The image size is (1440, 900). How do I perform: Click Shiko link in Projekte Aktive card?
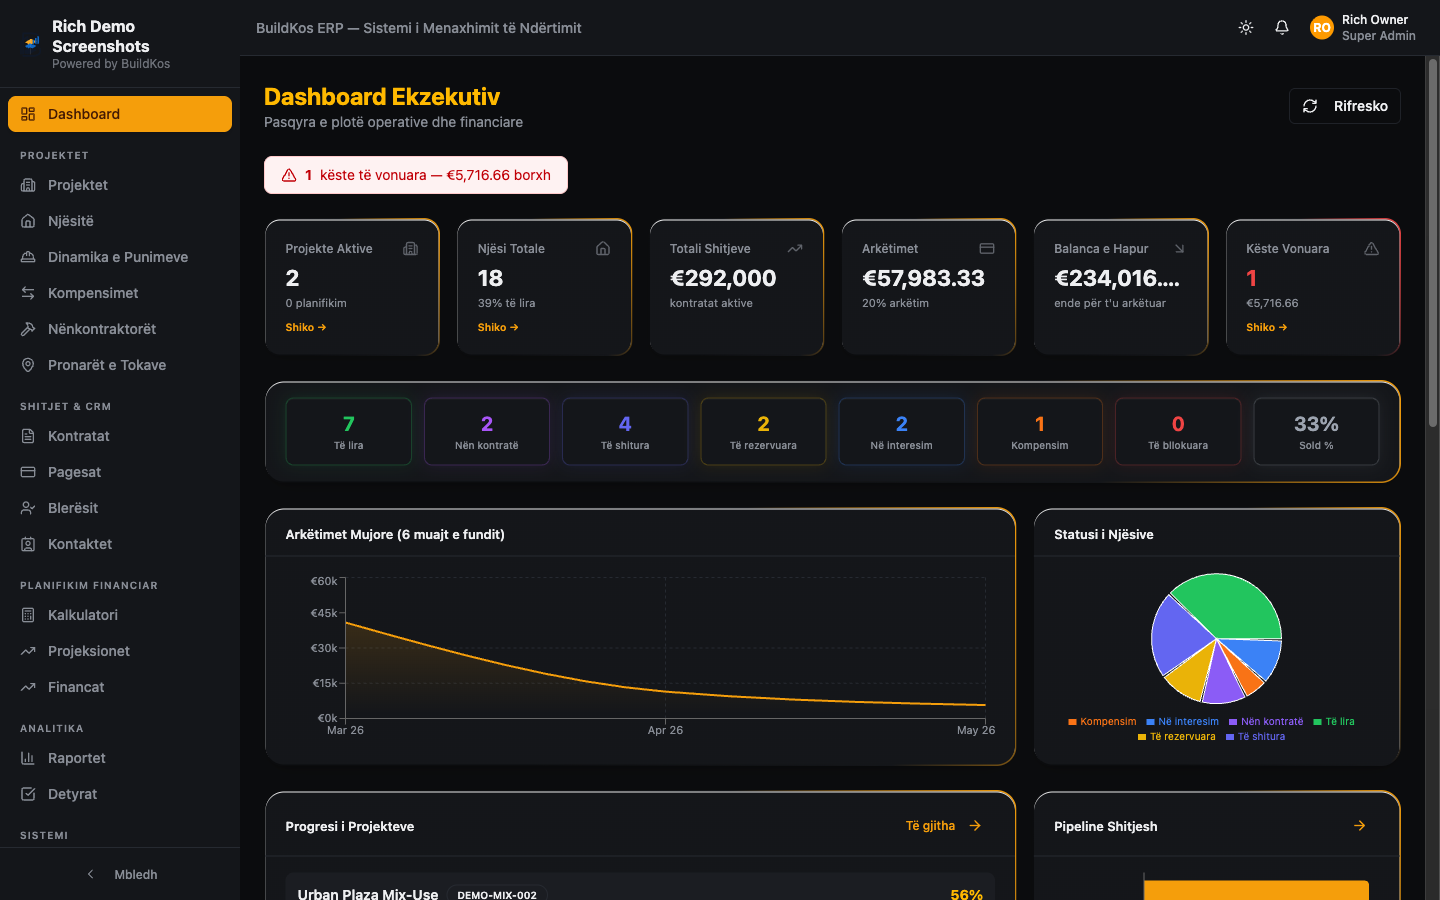306,327
